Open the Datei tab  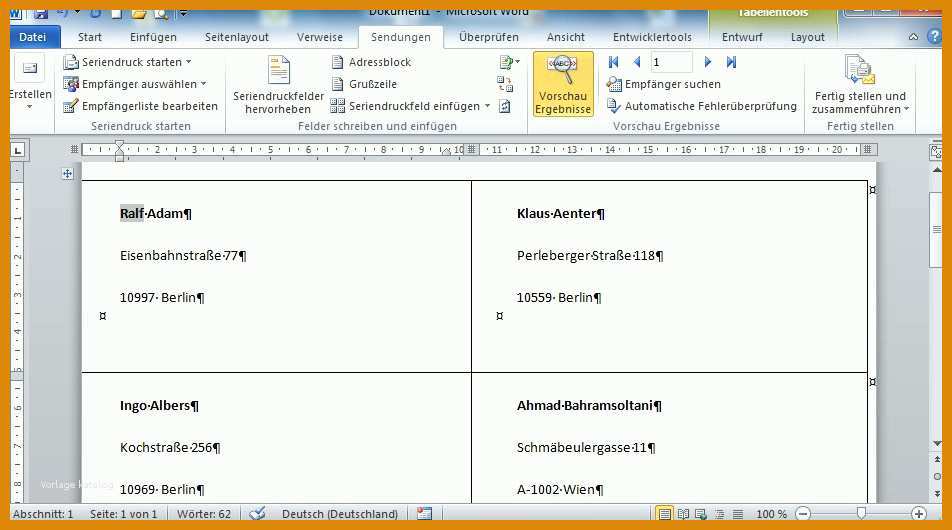[33, 37]
